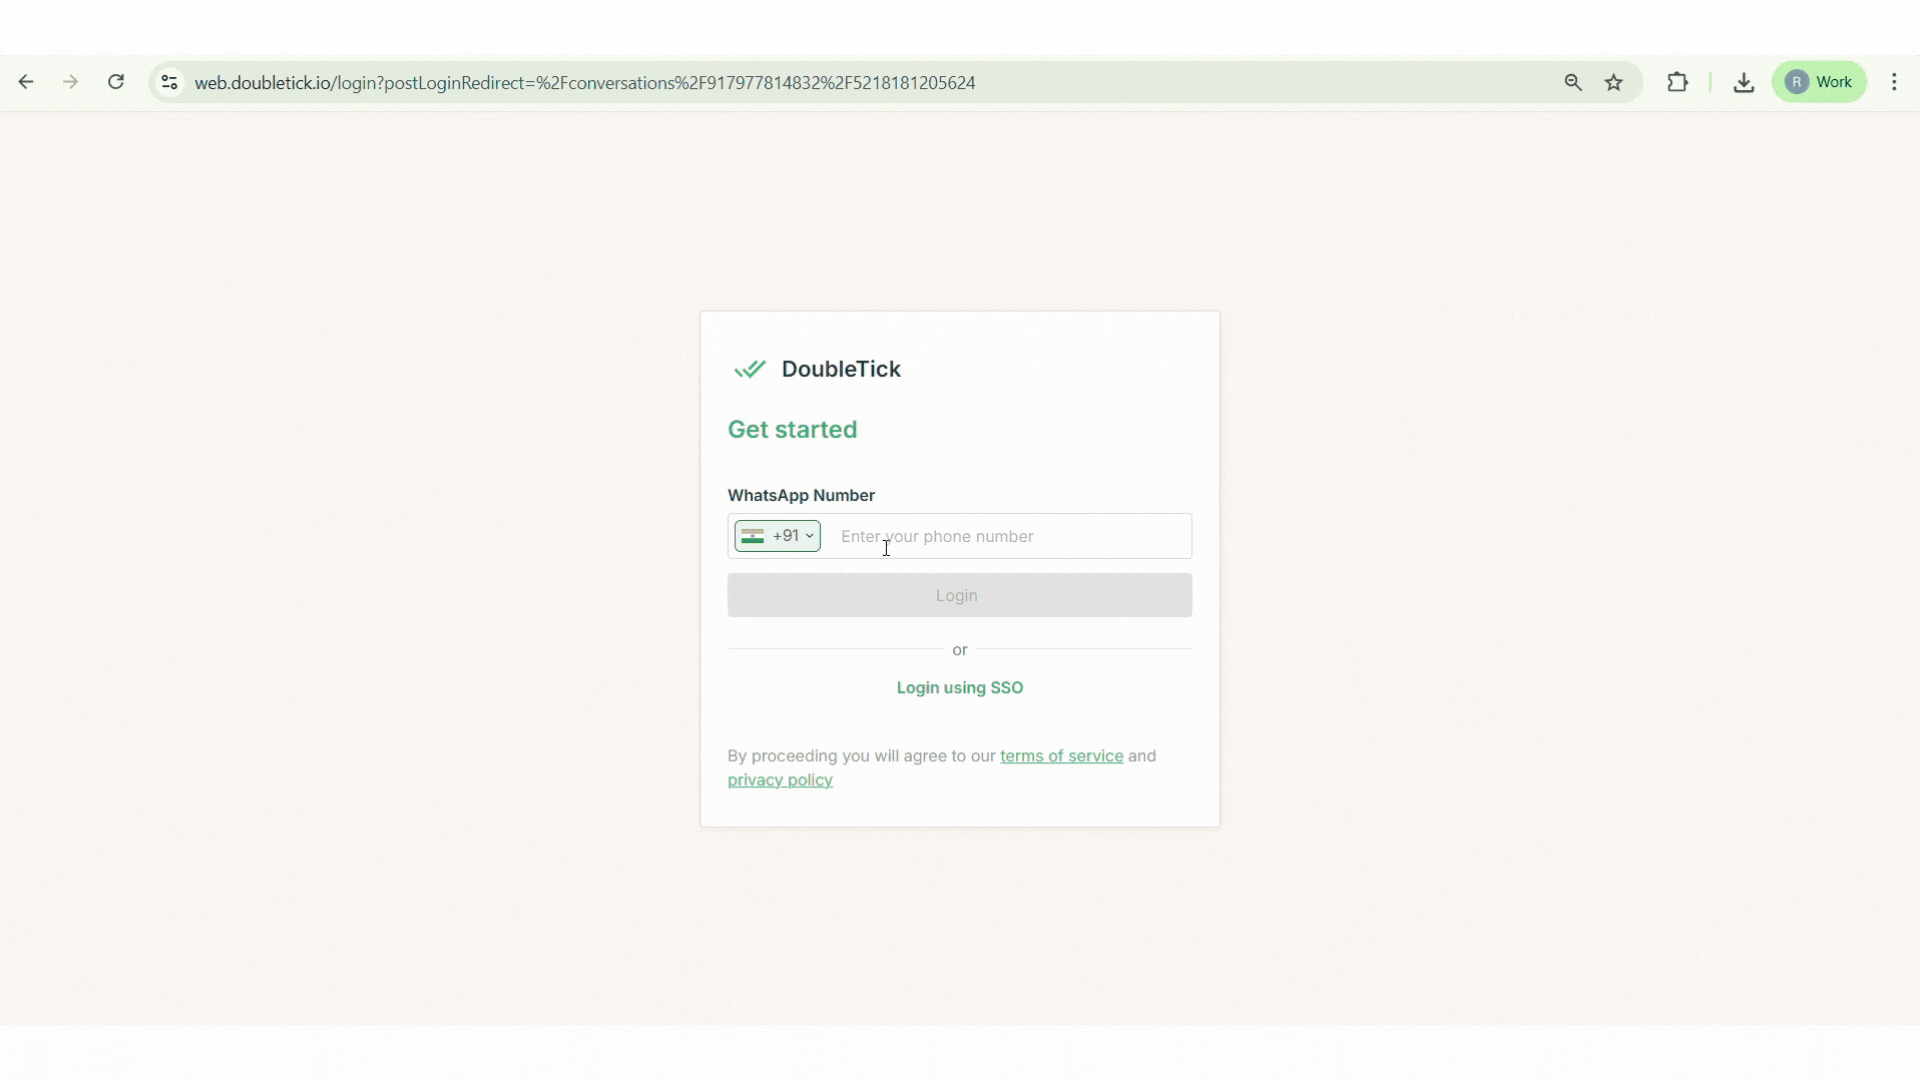Click the browser back arrow
The image size is (1920, 1080).
26,82
